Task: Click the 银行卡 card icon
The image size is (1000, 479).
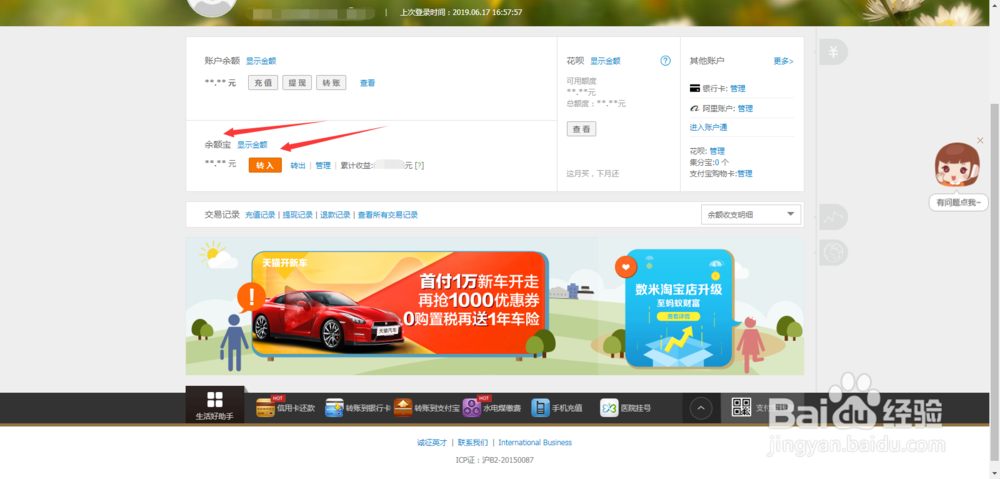Action: [x=695, y=89]
